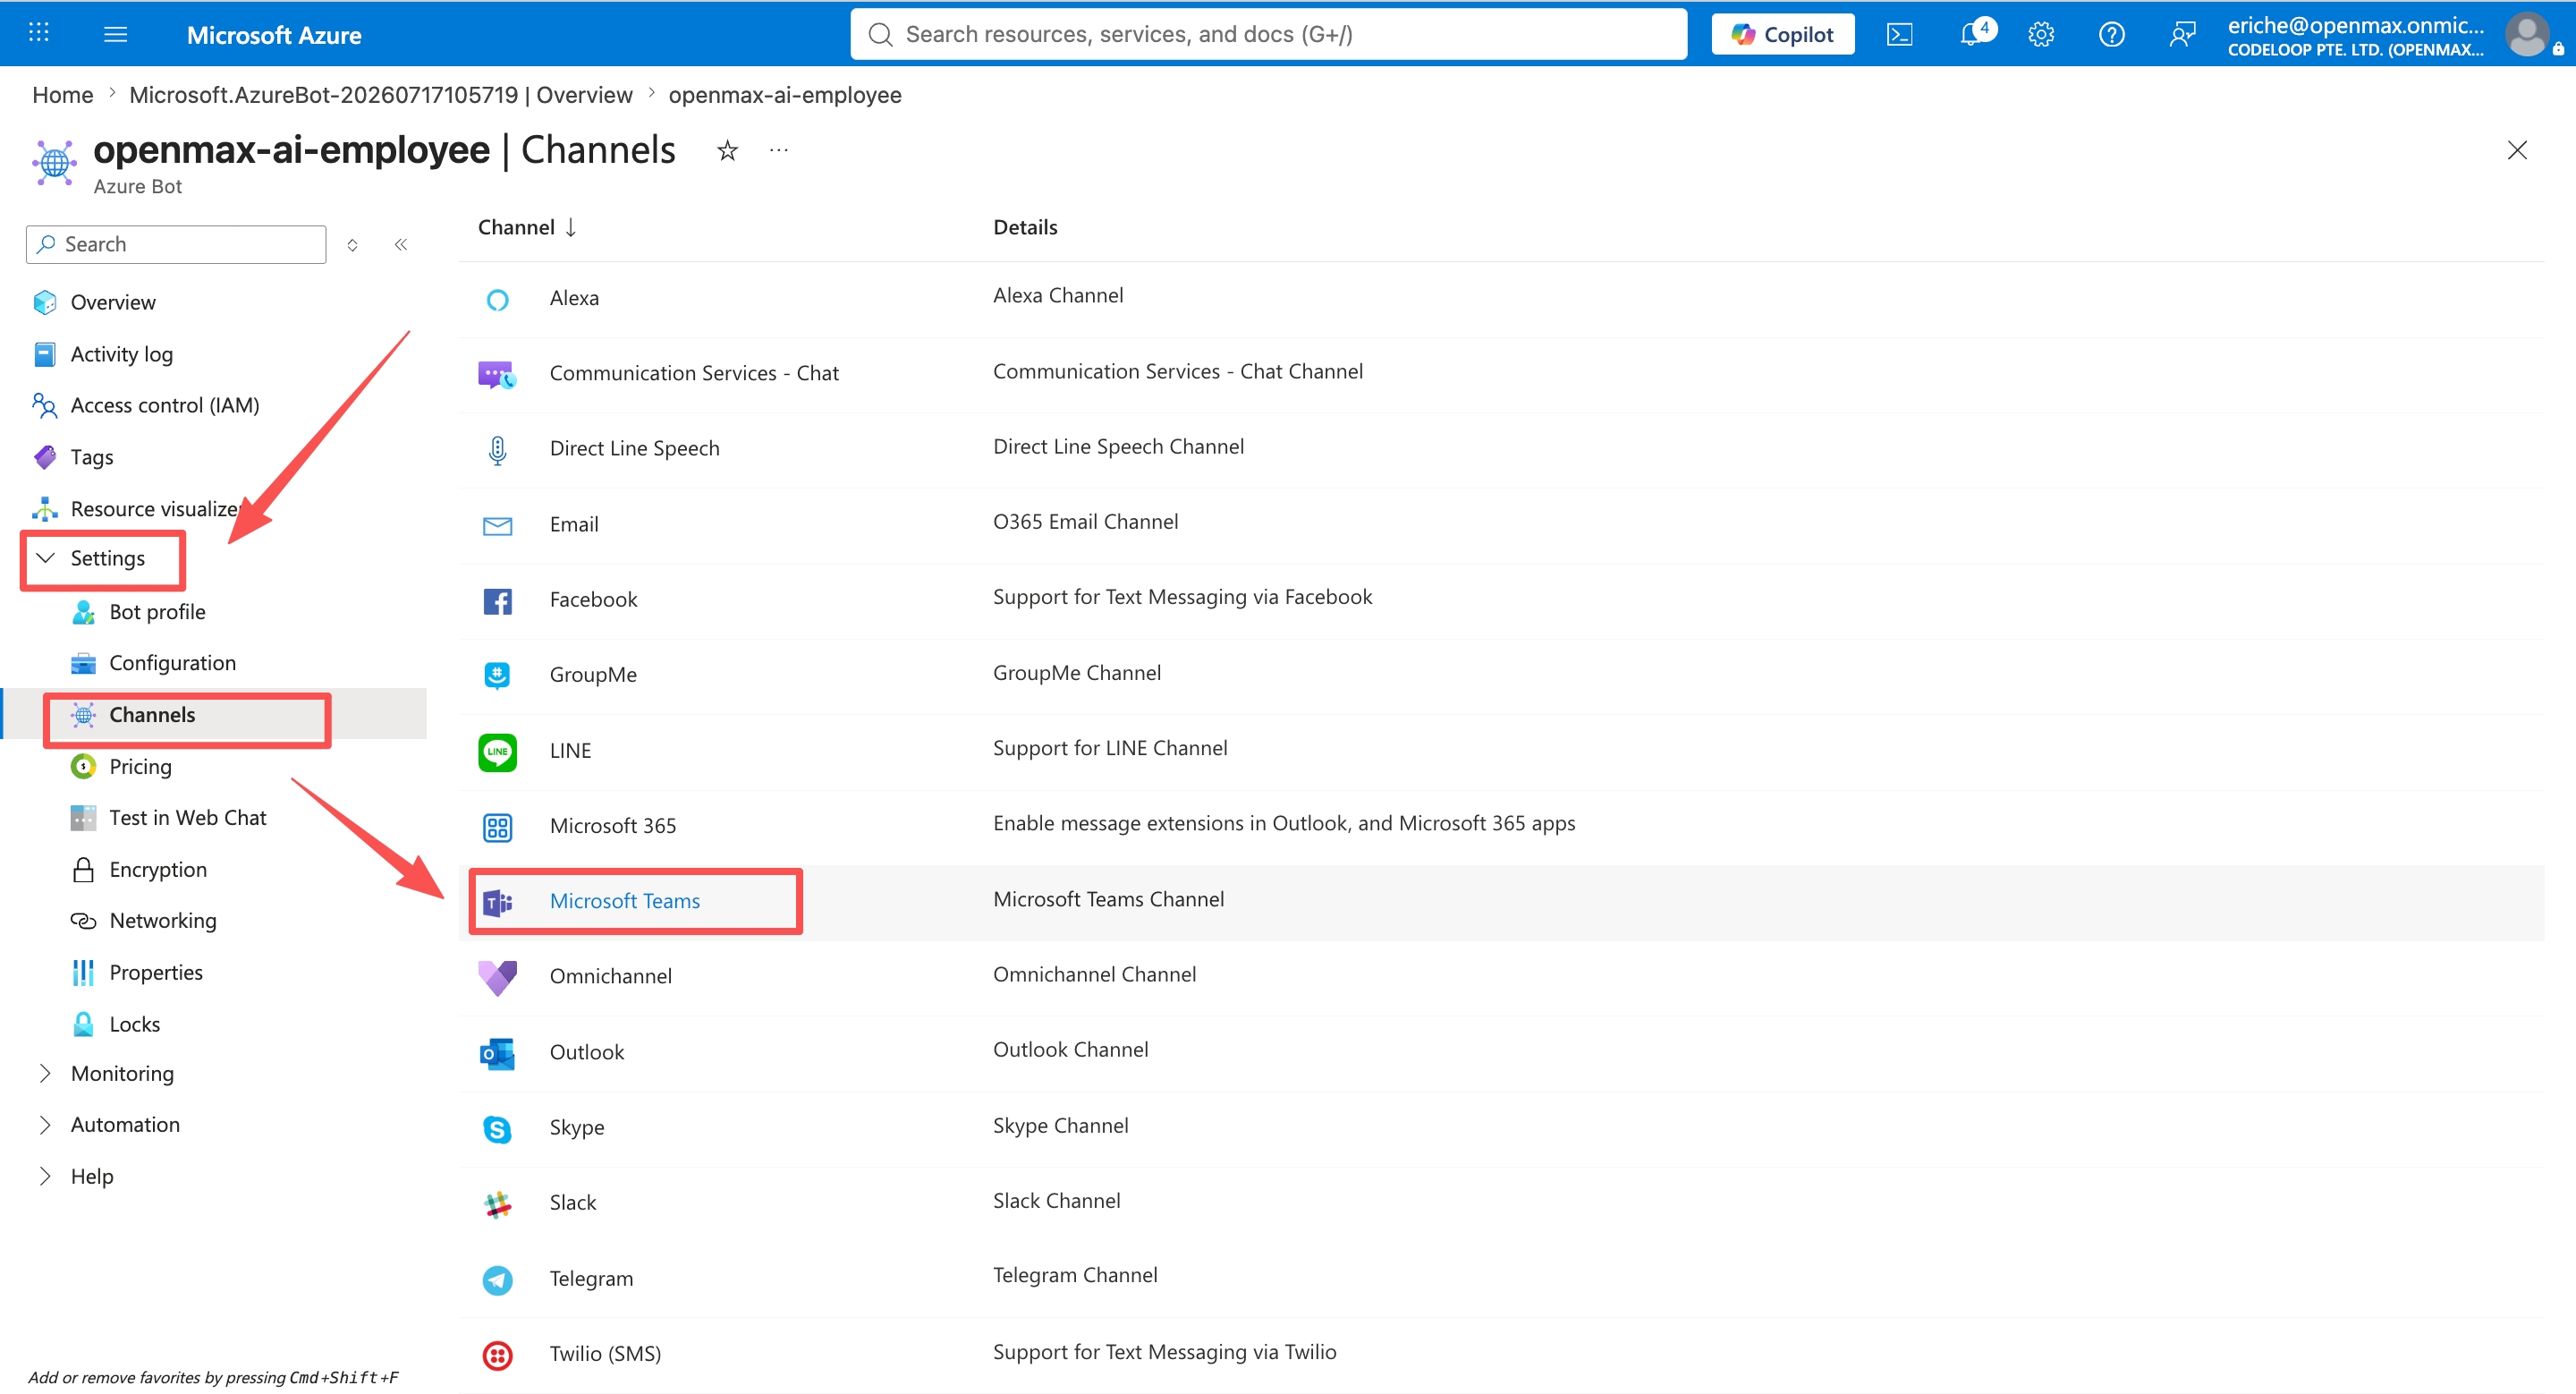
Task: Click the Microsoft 365 channel icon
Action: [497, 827]
